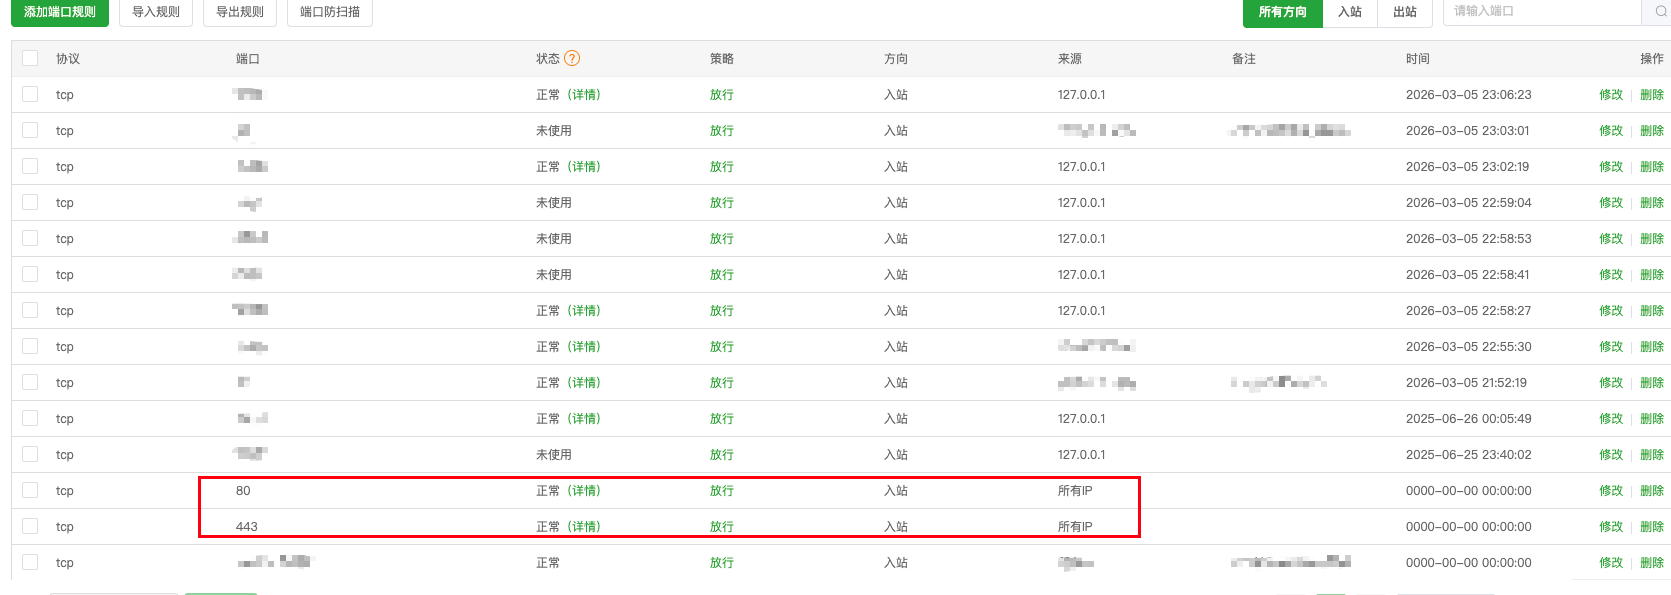Click the Export Rules button

pos(240,12)
